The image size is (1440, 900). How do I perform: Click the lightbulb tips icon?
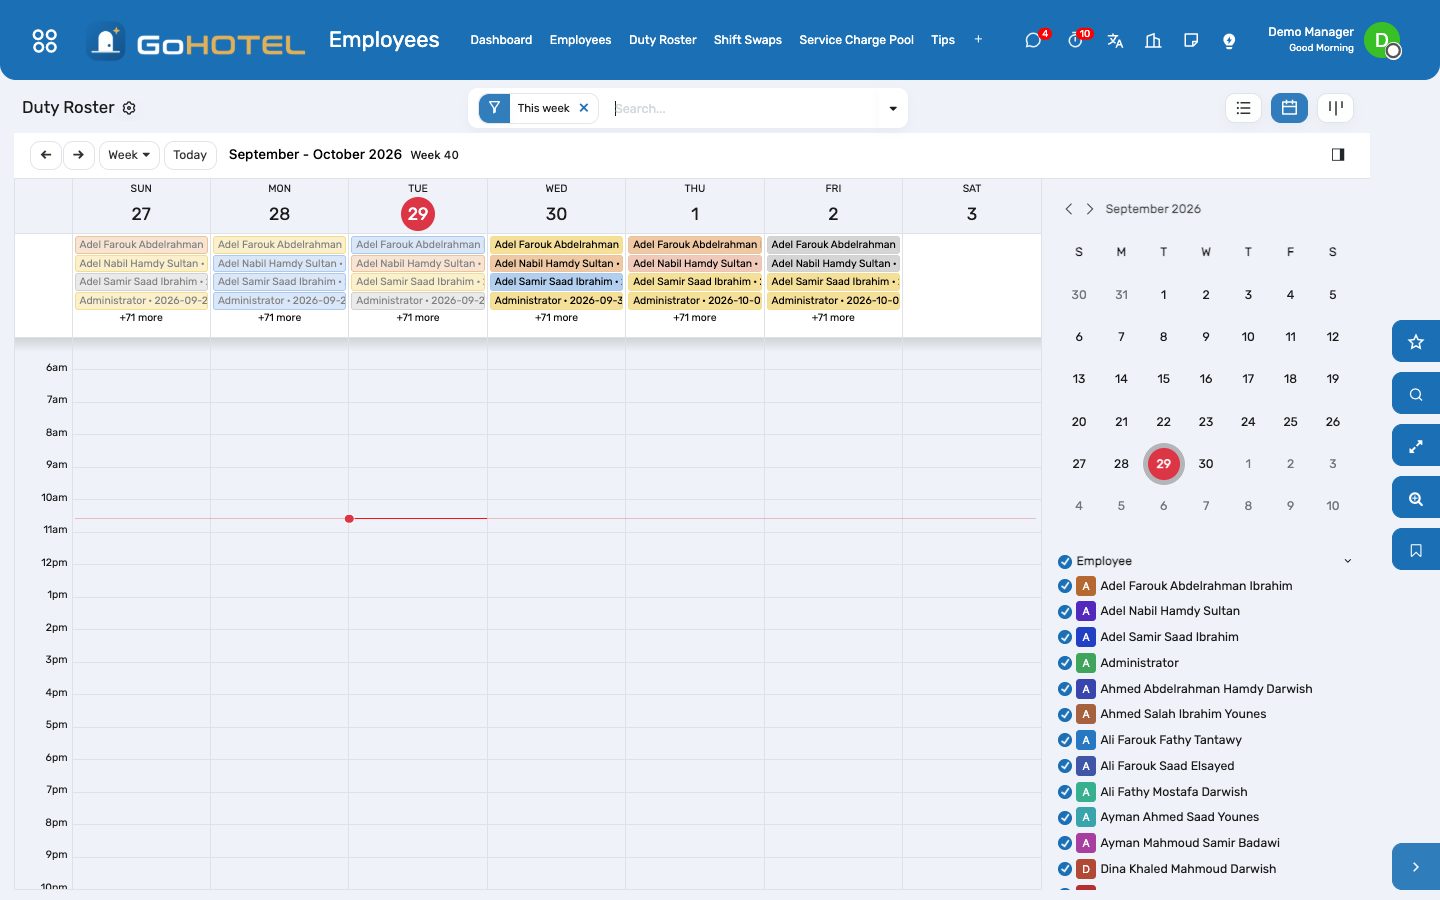pyautogui.click(x=1229, y=40)
